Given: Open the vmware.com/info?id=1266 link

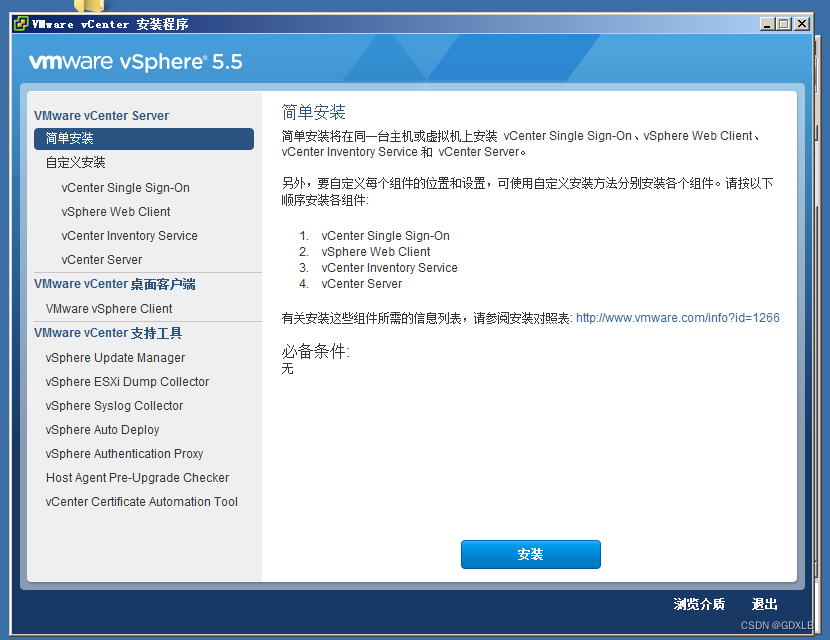Looking at the screenshot, I should (x=678, y=318).
